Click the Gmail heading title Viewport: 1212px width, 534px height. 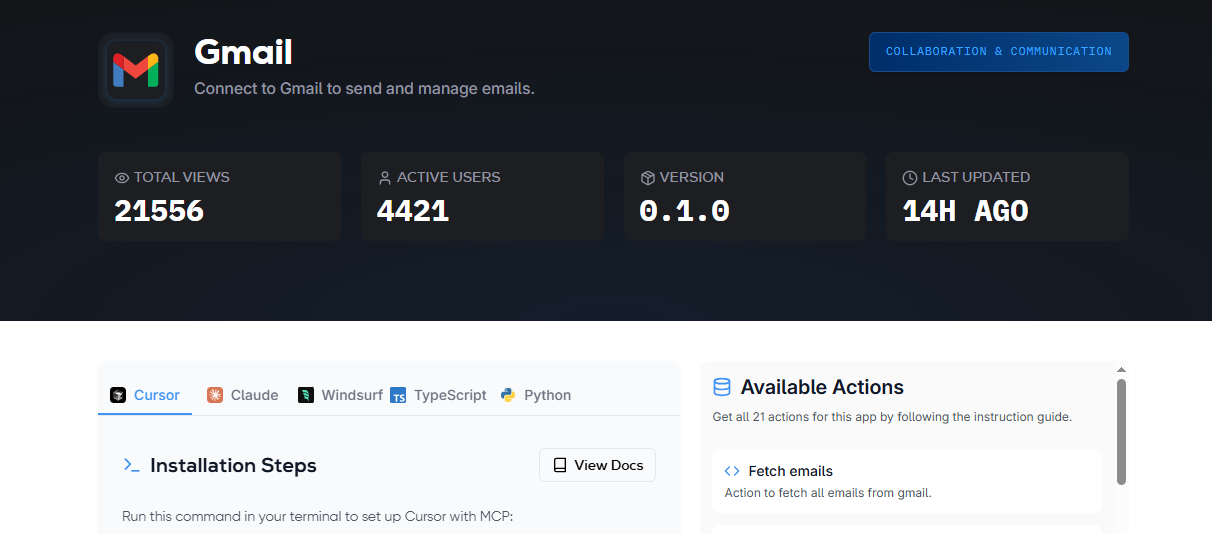[x=243, y=52]
